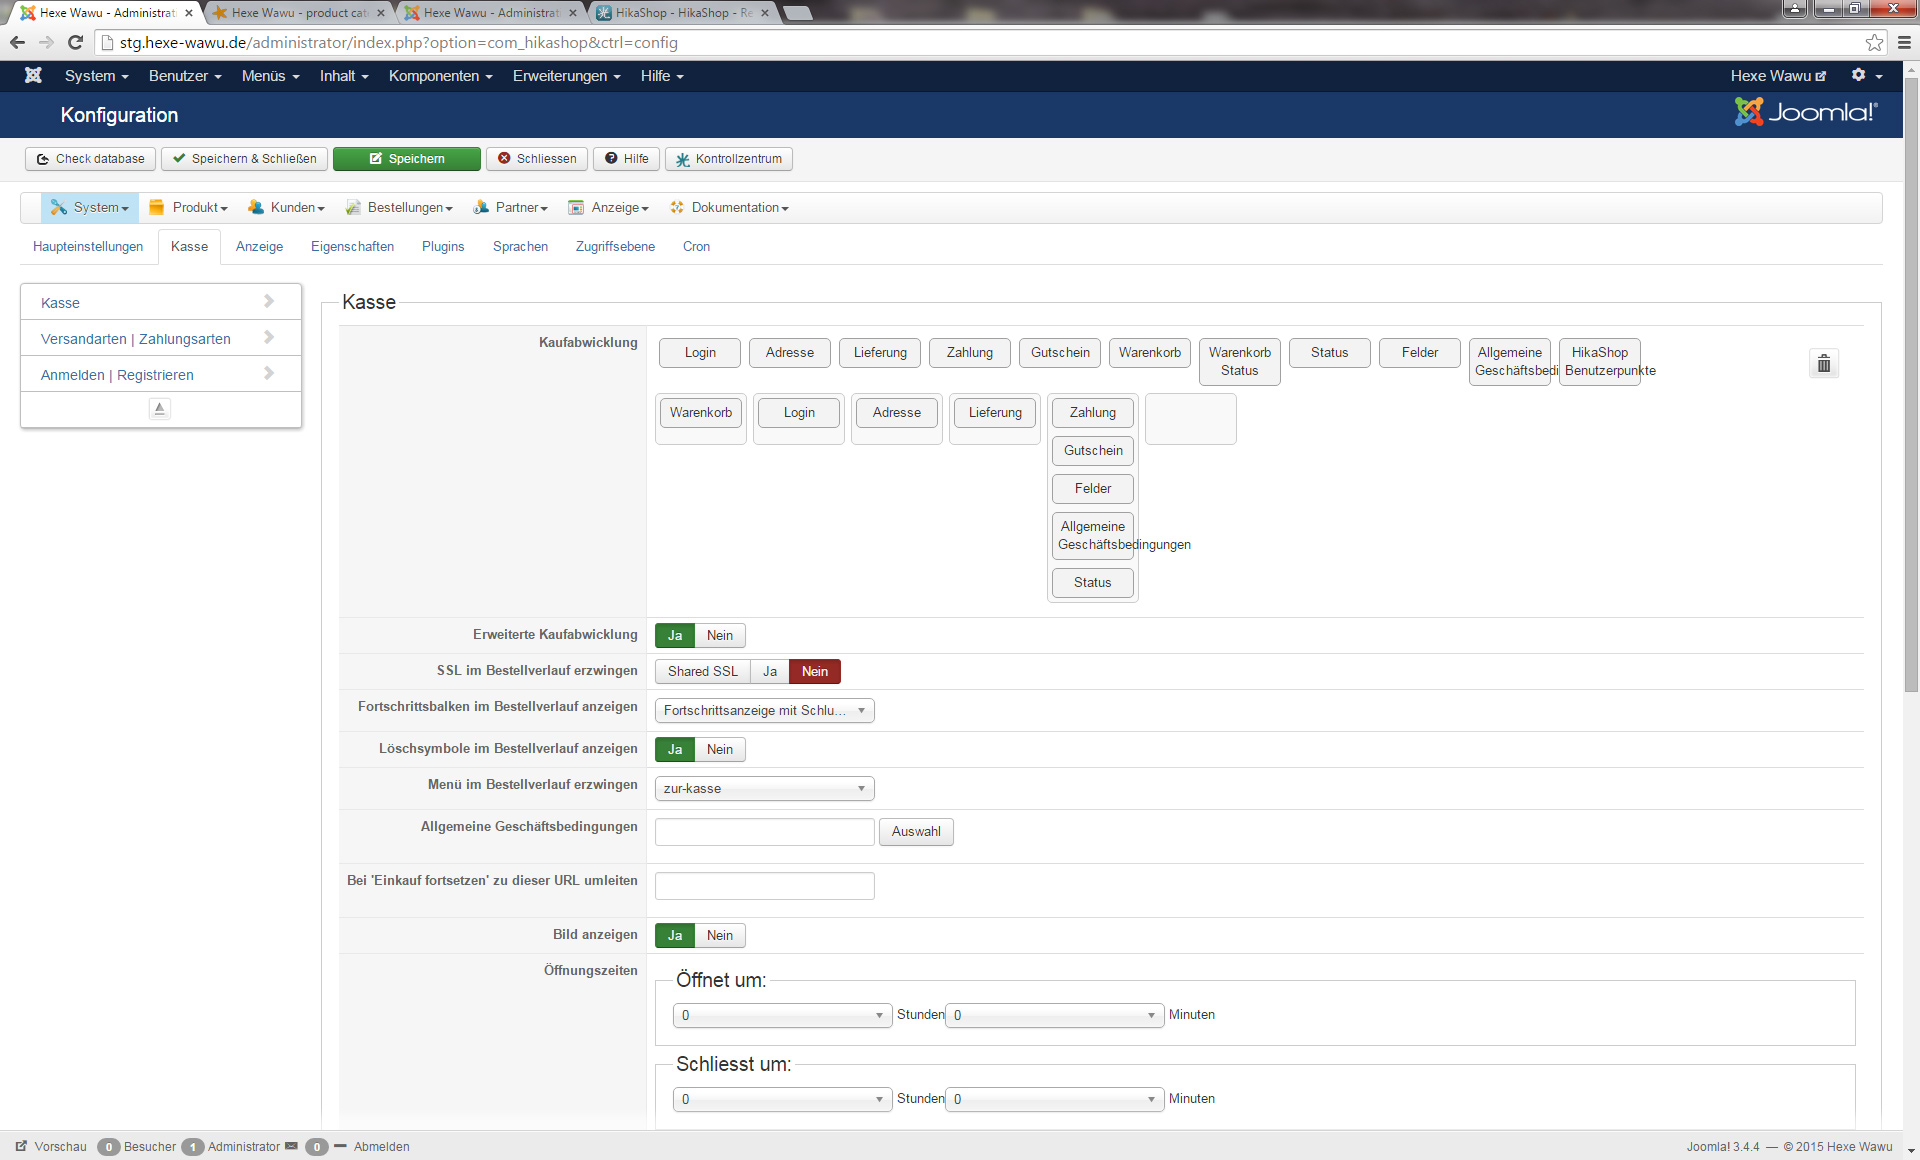Click the Joomla logo icon in admin menu
Image resolution: width=1920 pixels, height=1160 pixels.
click(33, 76)
